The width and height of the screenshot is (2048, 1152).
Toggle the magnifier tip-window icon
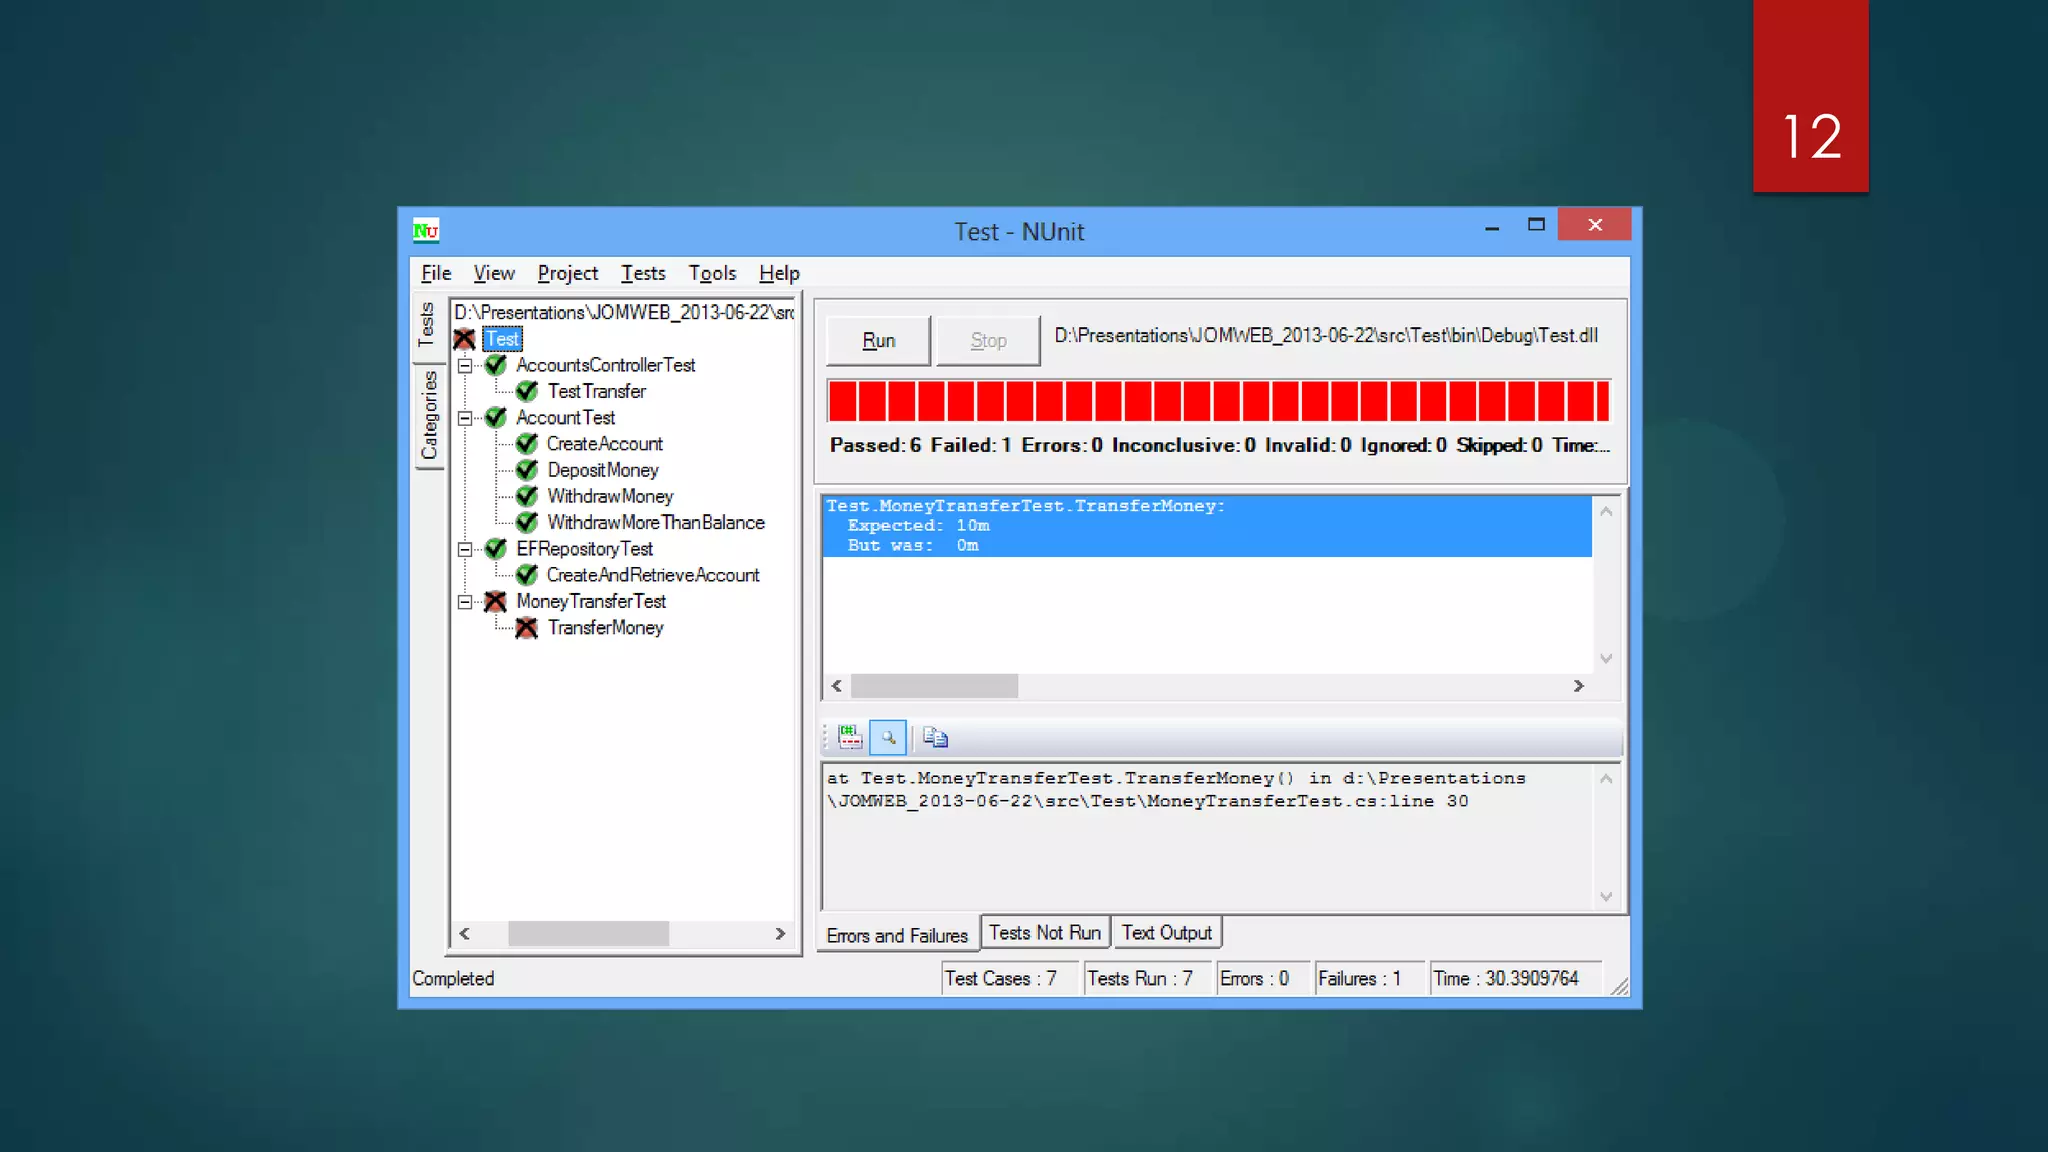pyautogui.click(x=888, y=737)
